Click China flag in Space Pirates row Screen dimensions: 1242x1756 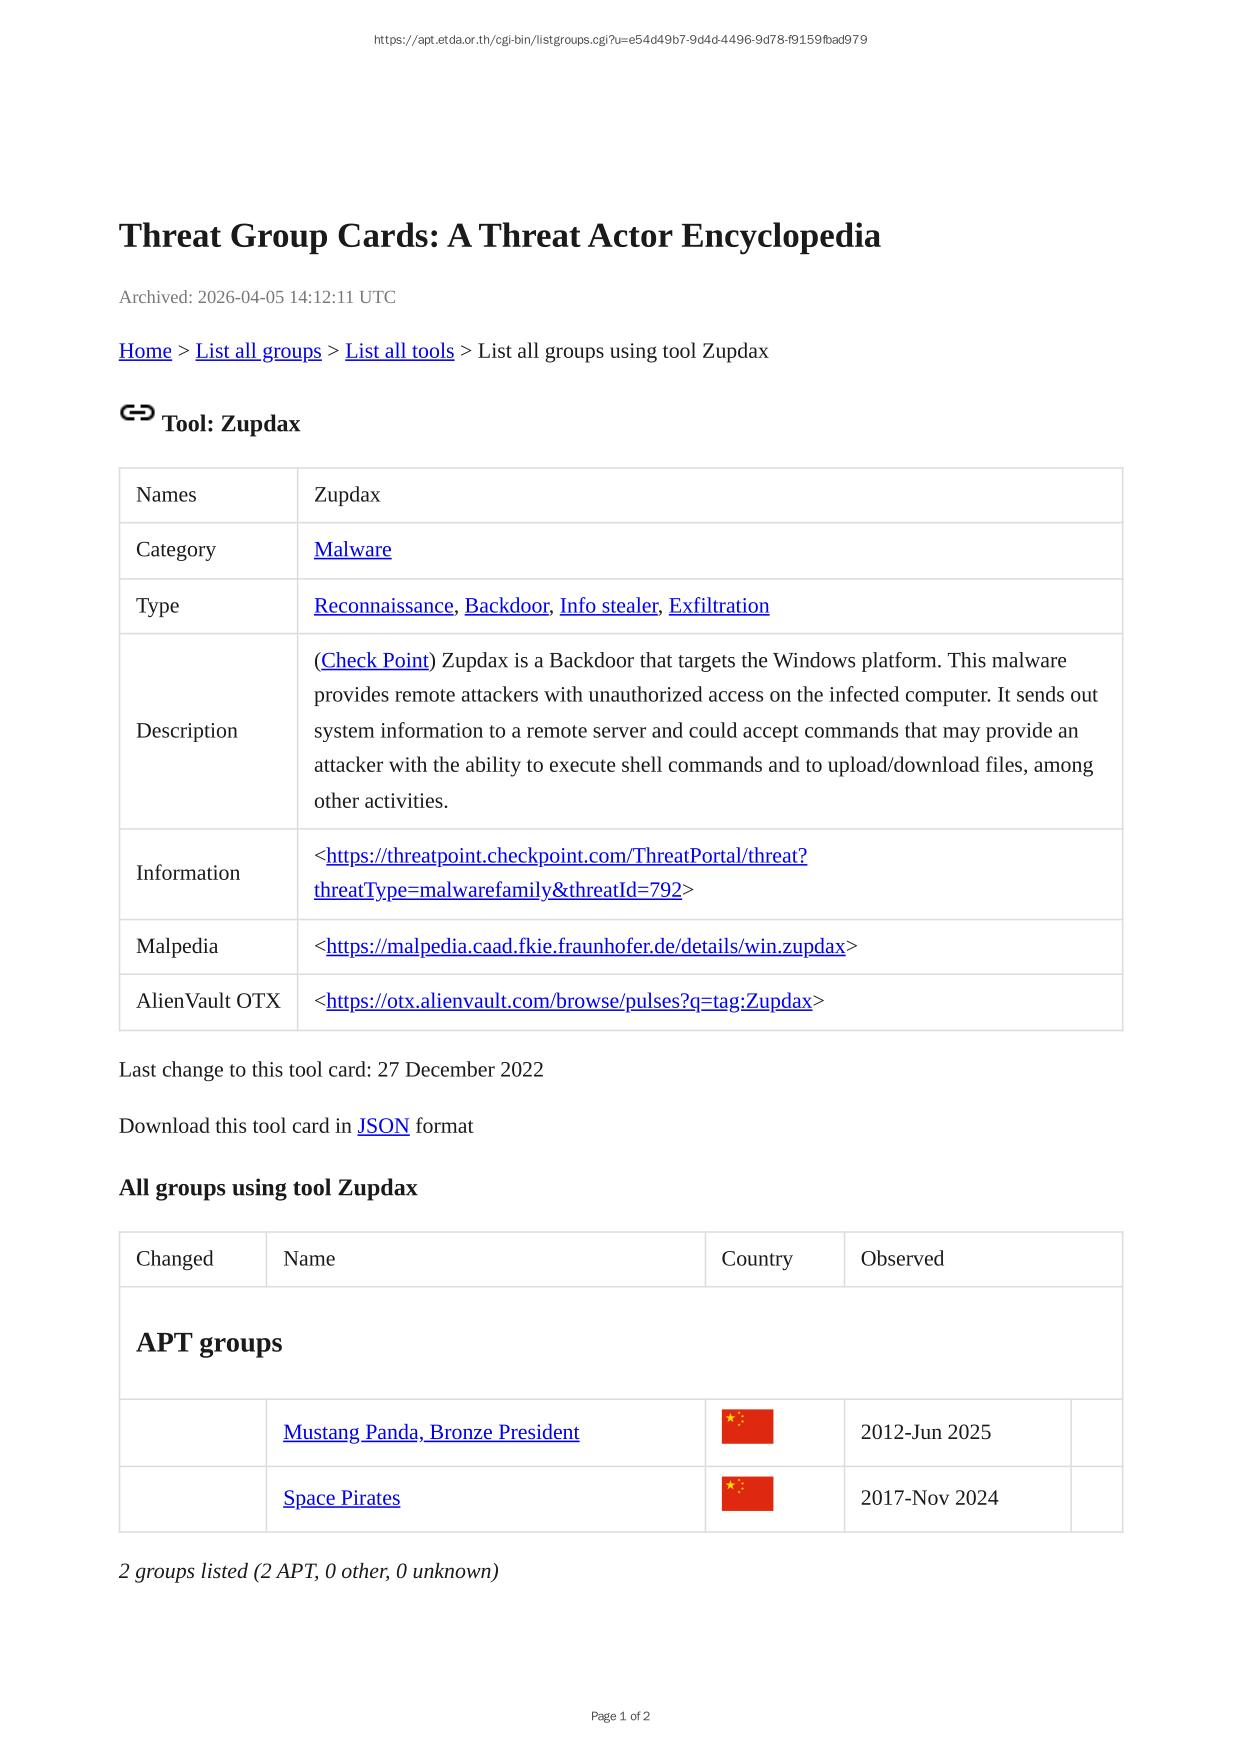point(747,1493)
